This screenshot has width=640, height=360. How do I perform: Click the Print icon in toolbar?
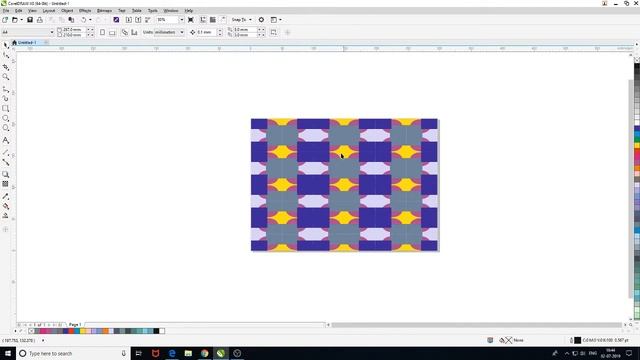[x=40, y=20]
